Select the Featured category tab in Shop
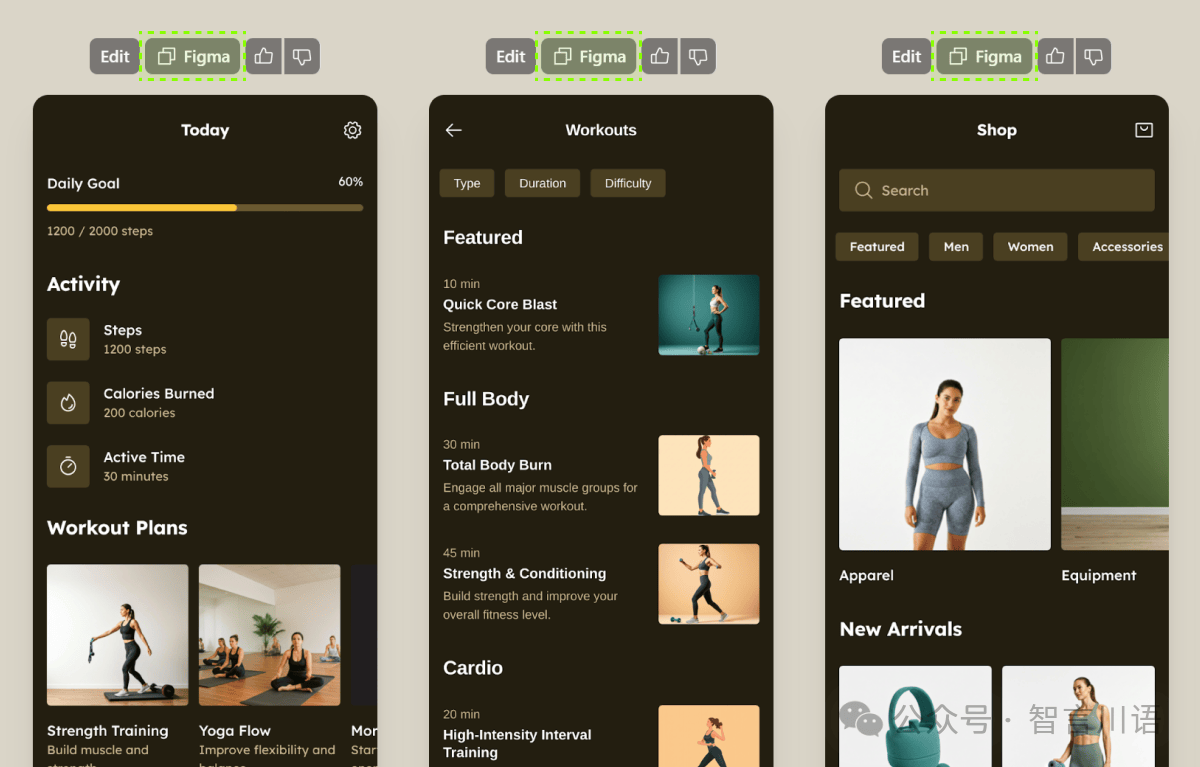1200x767 pixels. coord(877,247)
